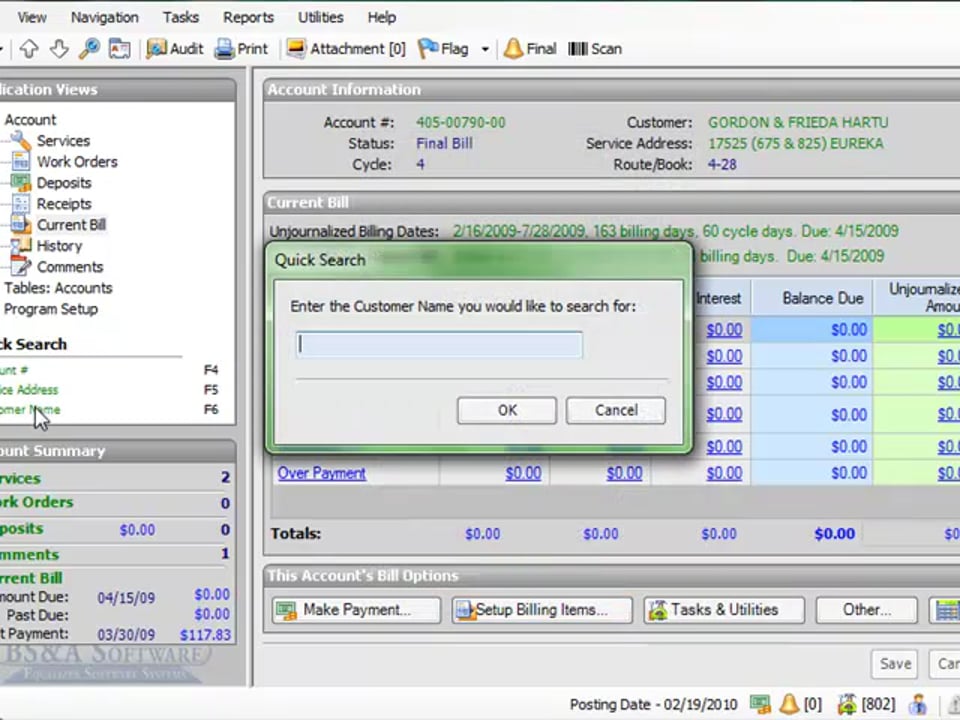Click the up arrow navigation icon

pyautogui.click(x=28, y=48)
